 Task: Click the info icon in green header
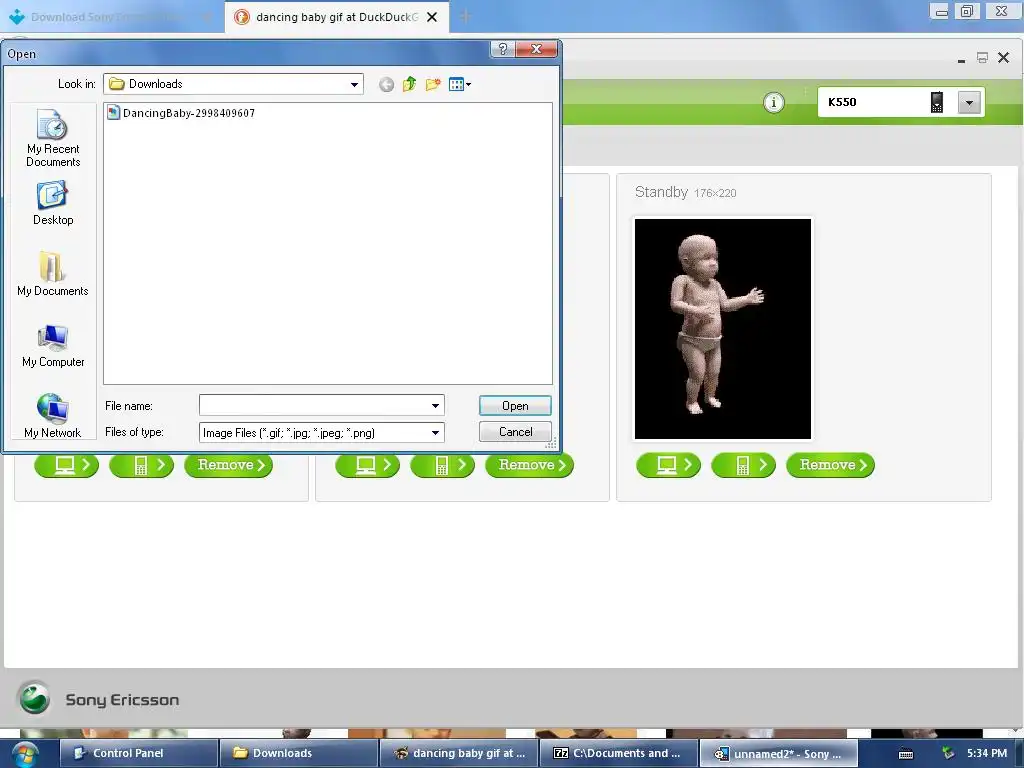(x=774, y=103)
